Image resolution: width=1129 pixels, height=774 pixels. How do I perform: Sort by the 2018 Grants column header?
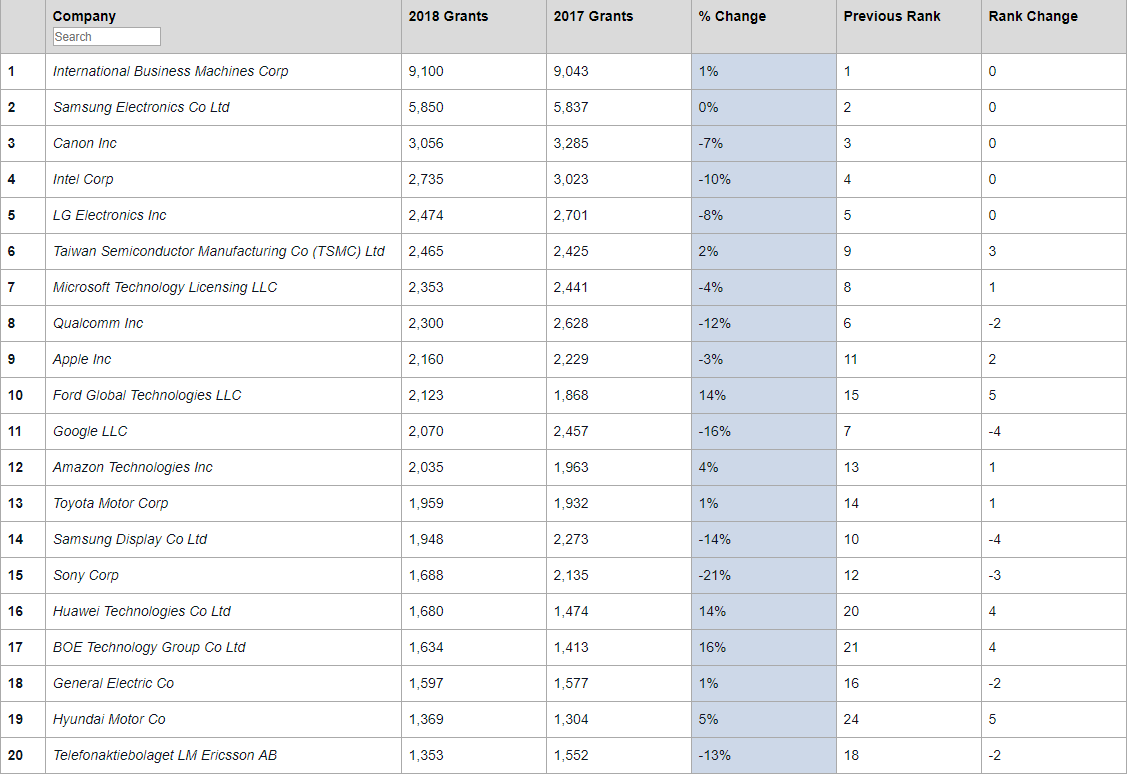tap(448, 16)
